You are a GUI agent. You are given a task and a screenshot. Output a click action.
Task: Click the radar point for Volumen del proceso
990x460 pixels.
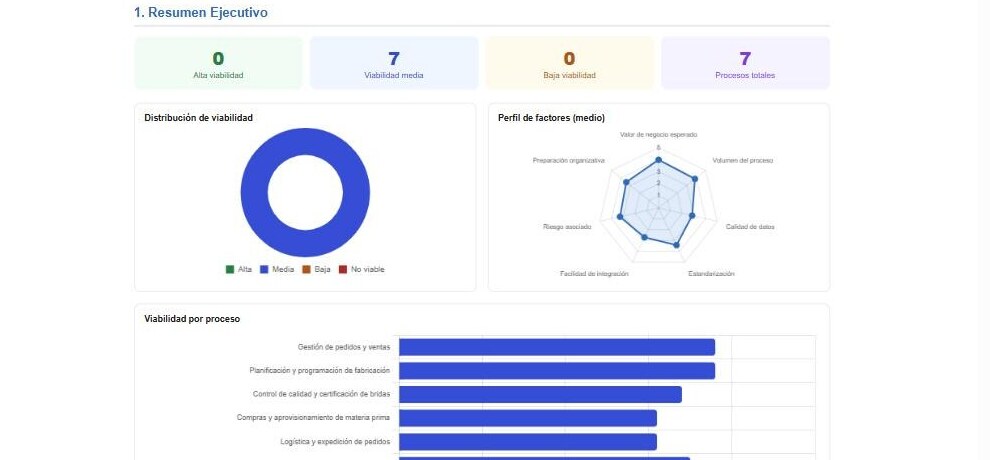coord(695,179)
